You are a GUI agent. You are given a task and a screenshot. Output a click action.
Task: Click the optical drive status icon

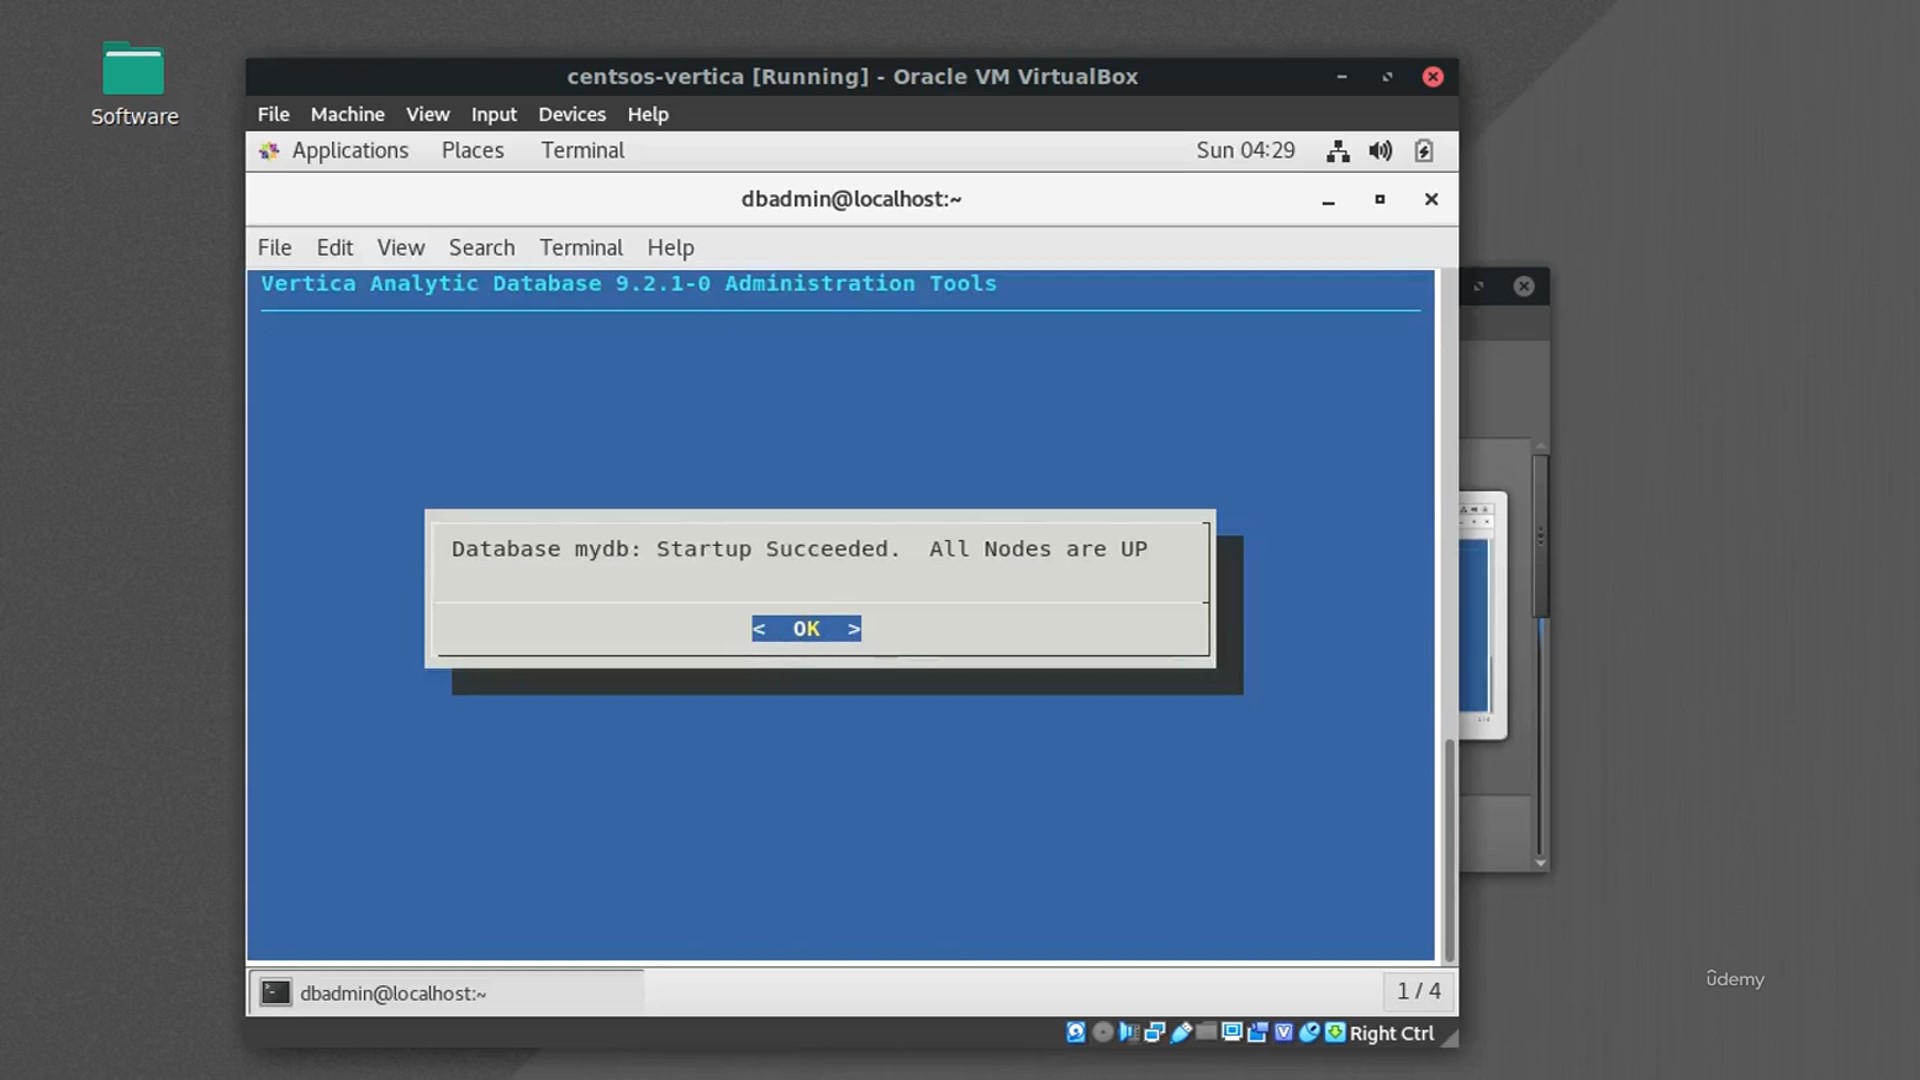coord(1102,1033)
